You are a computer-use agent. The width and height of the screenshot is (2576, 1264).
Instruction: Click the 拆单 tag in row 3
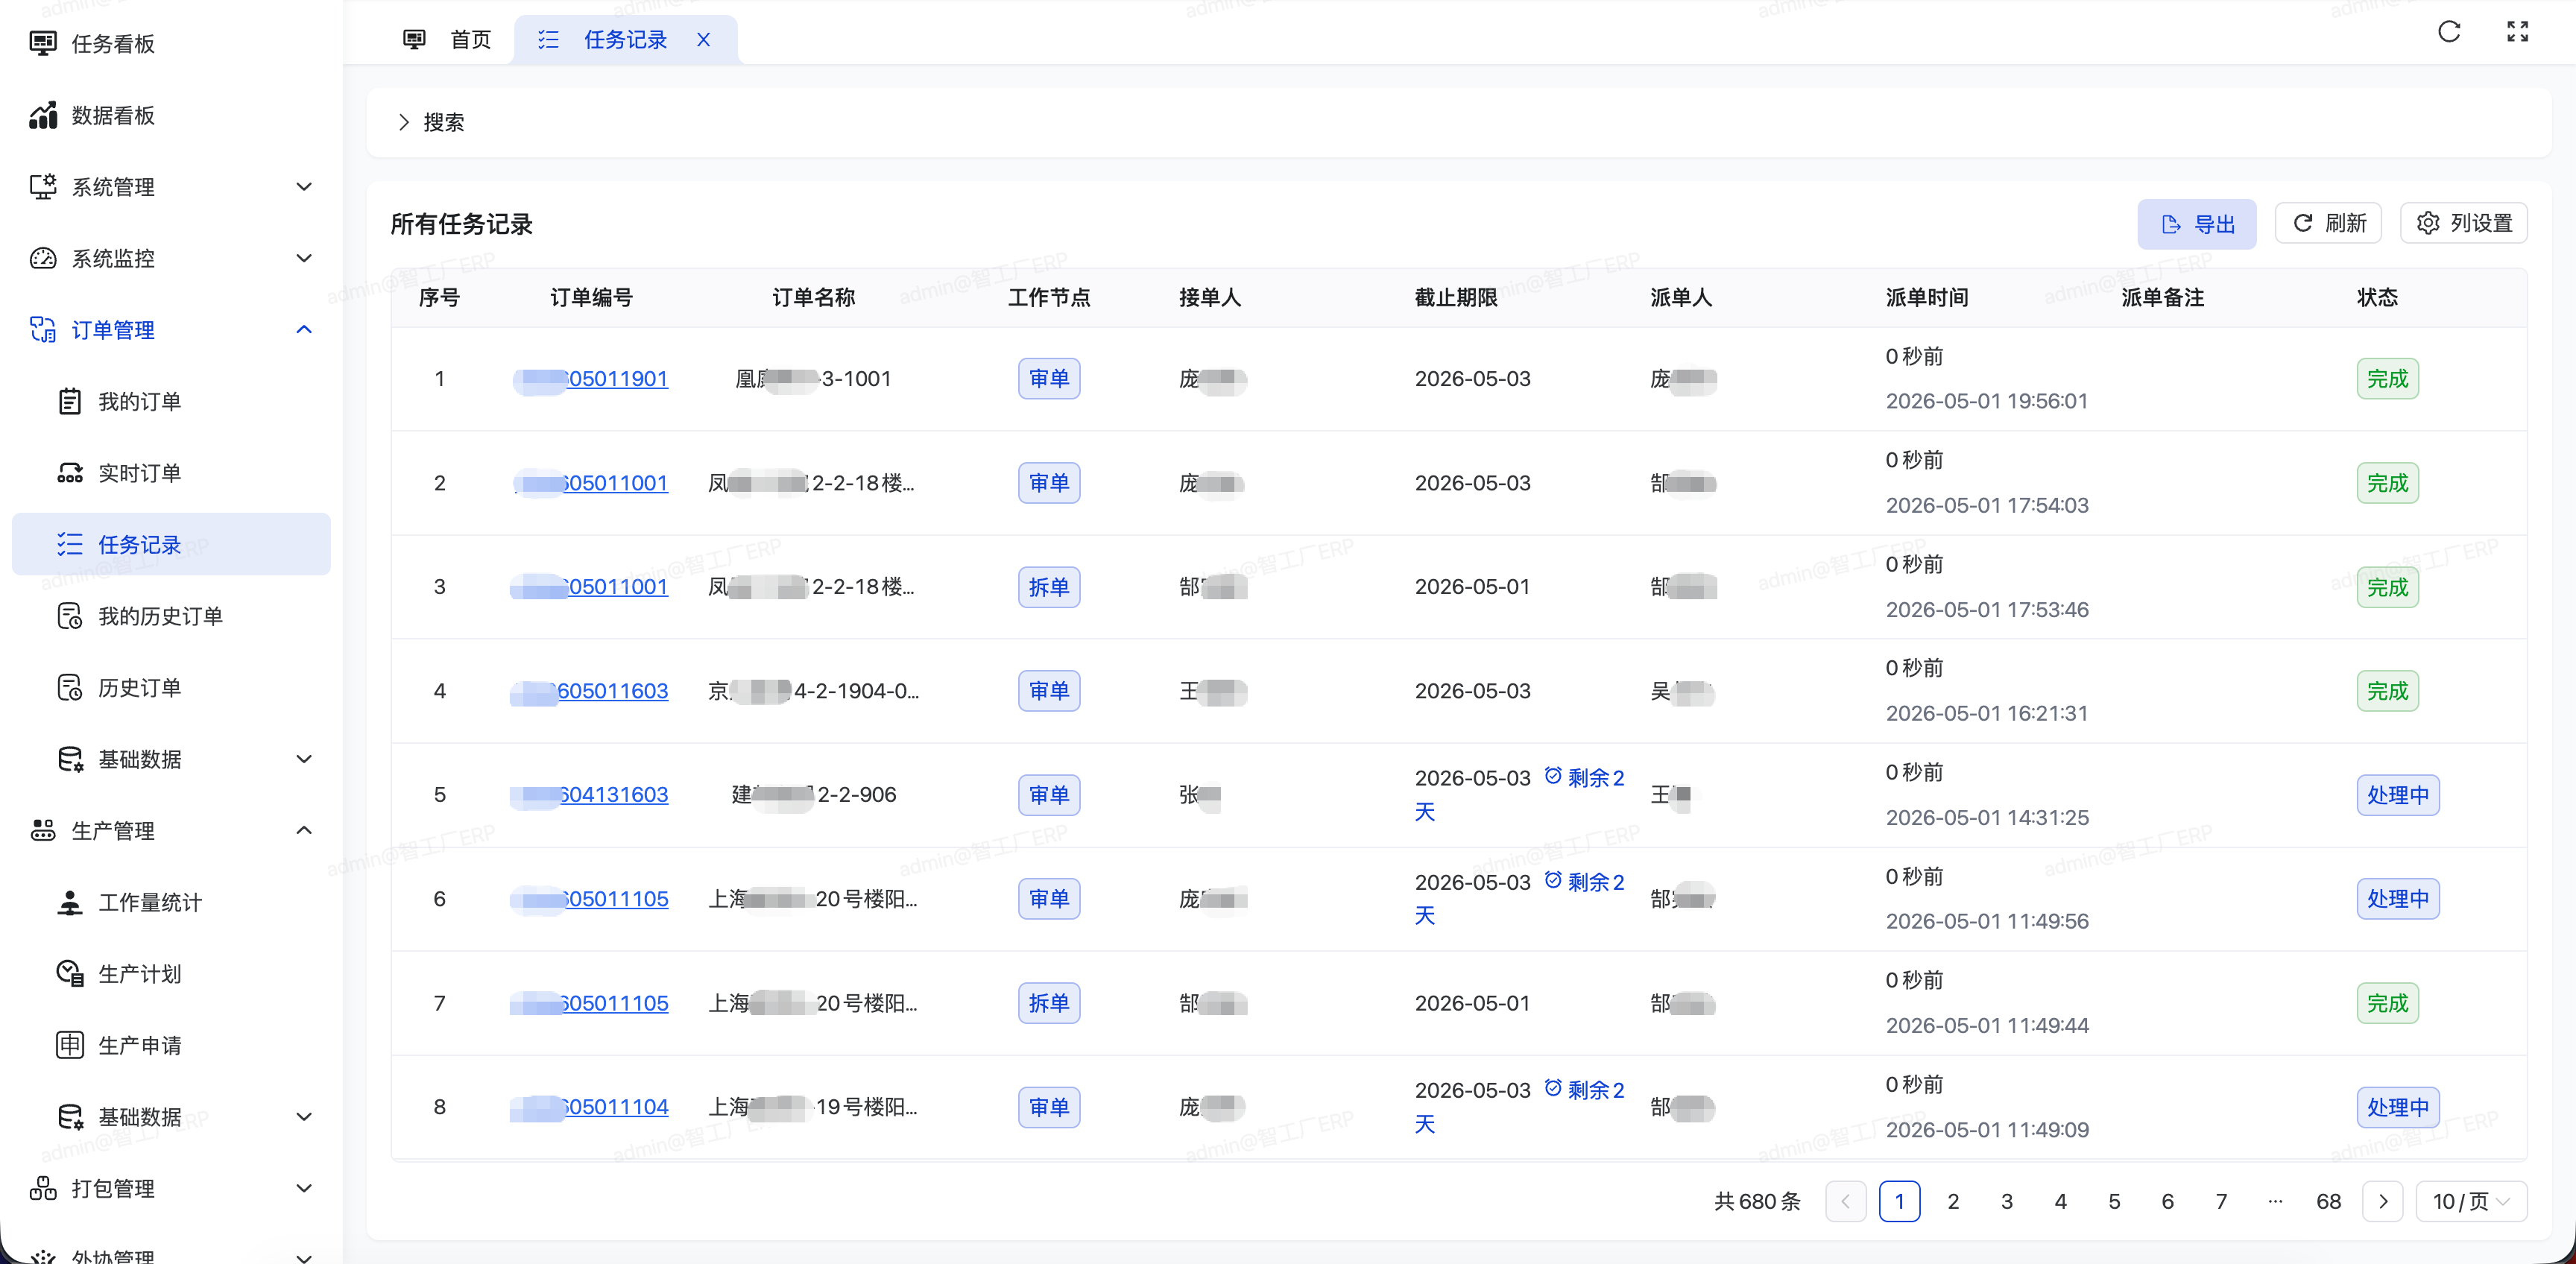point(1049,587)
